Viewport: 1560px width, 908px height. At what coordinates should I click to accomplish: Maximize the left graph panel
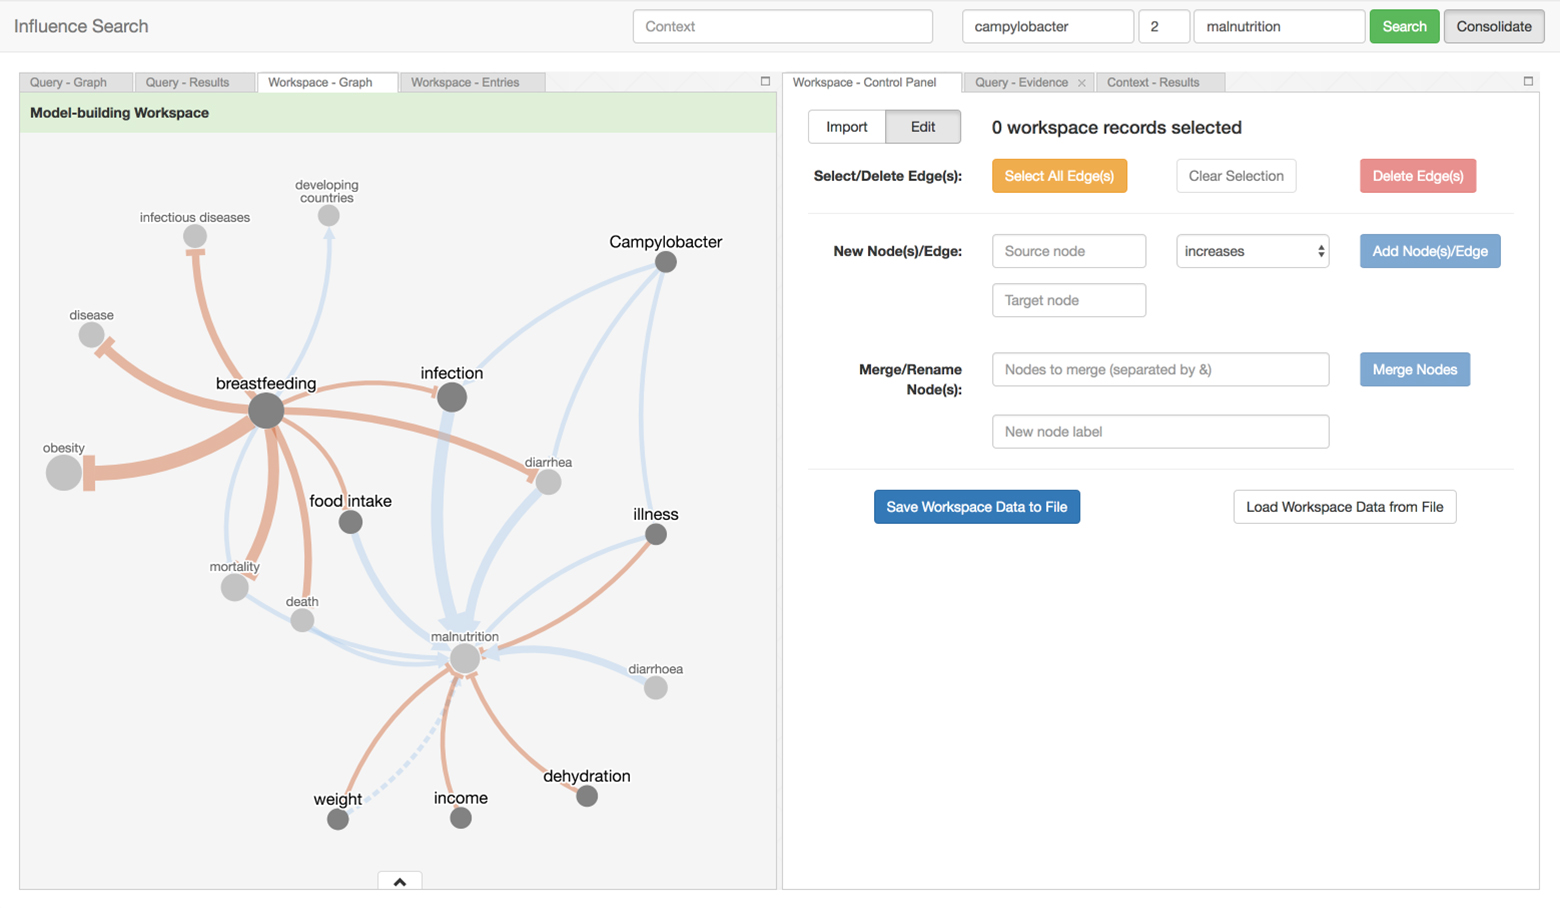(765, 82)
